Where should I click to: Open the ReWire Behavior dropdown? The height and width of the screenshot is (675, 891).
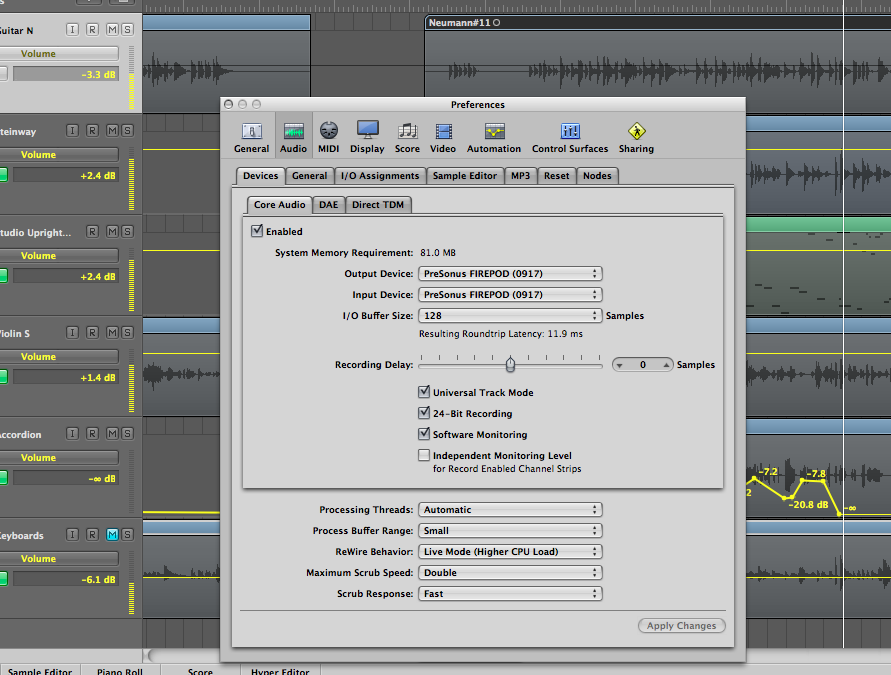(510, 552)
